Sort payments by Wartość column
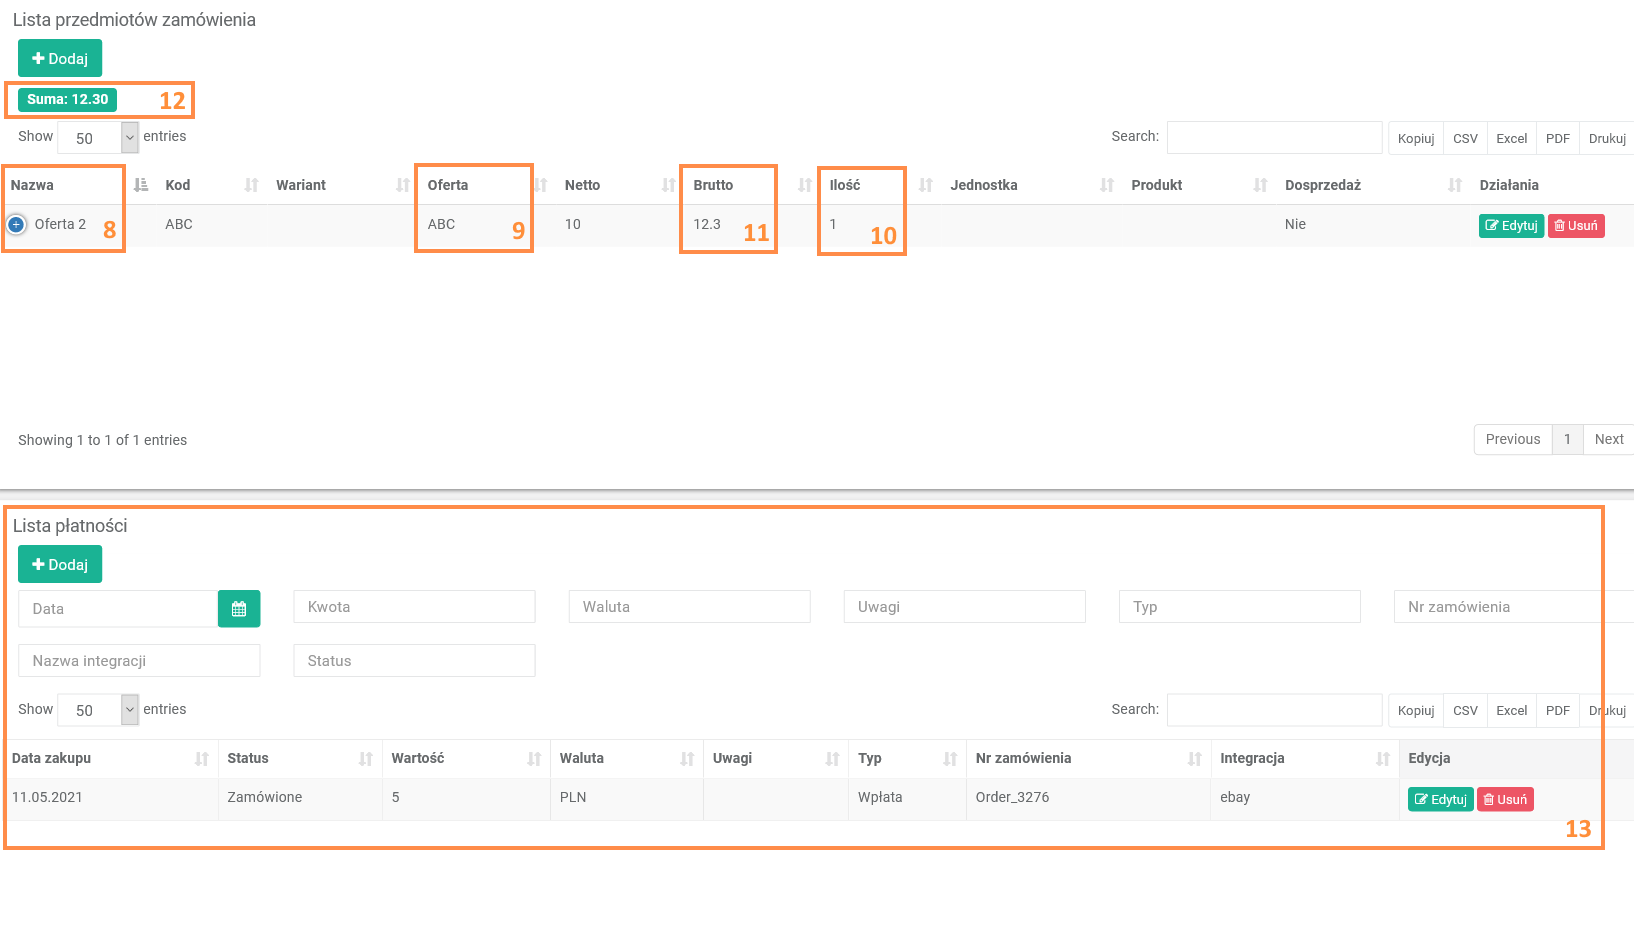 tap(418, 758)
